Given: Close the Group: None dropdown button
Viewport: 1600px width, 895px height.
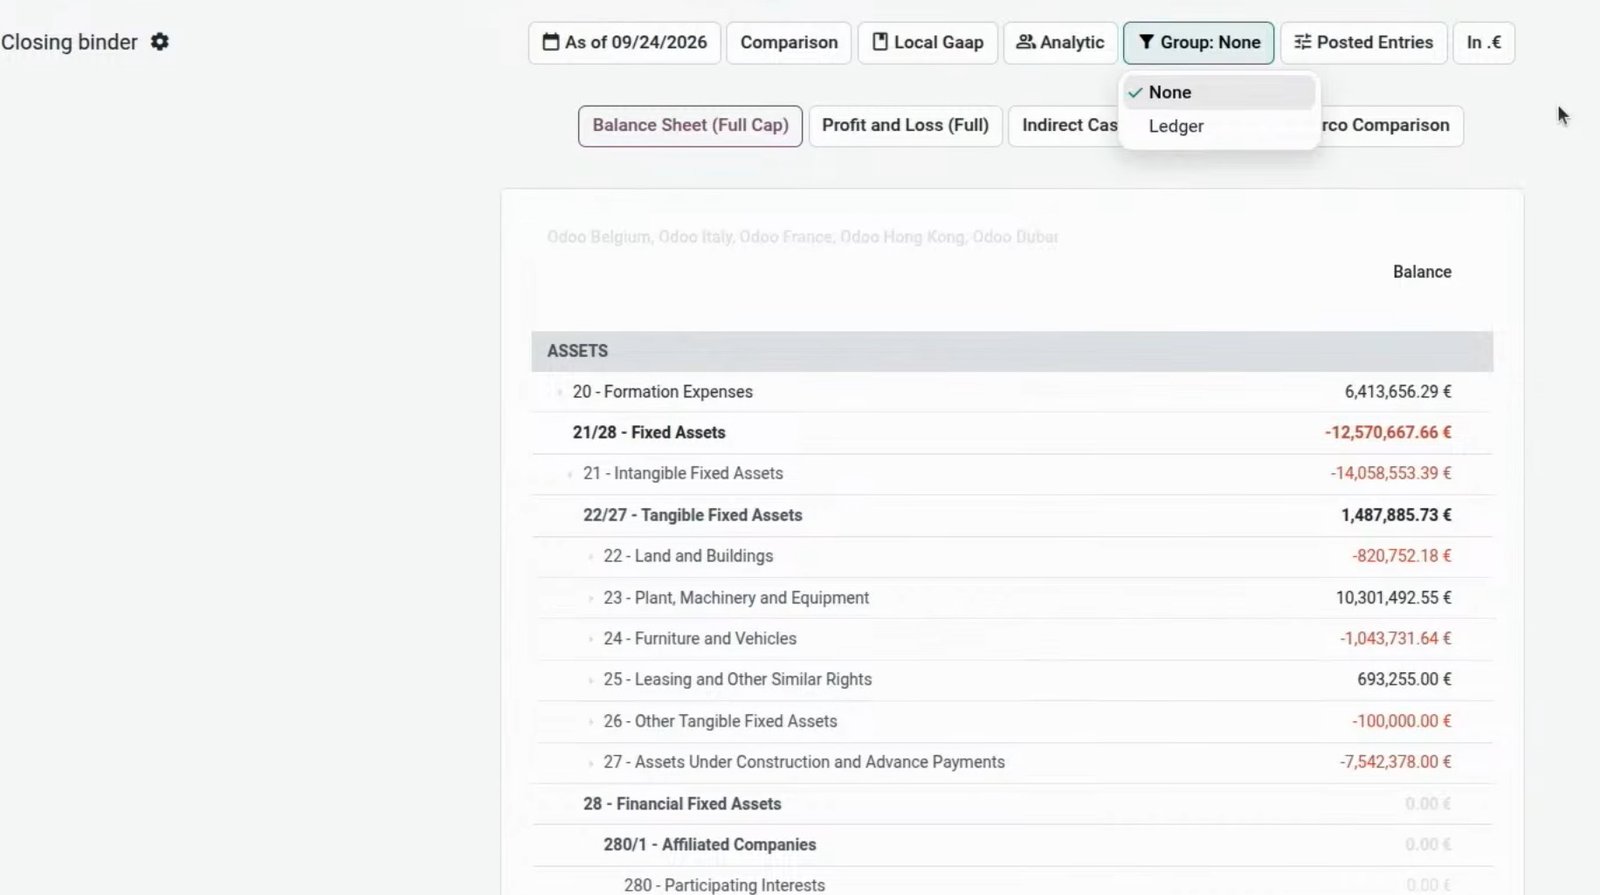Looking at the screenshot, I should [1198, 43].
